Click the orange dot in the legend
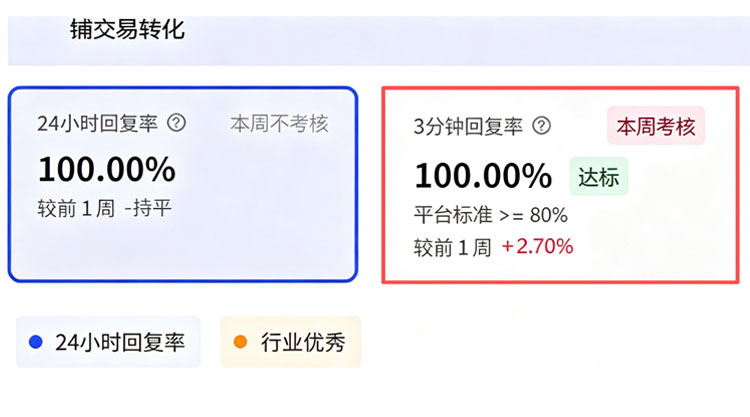The image size is (750, 417). (x=240, y=342)
